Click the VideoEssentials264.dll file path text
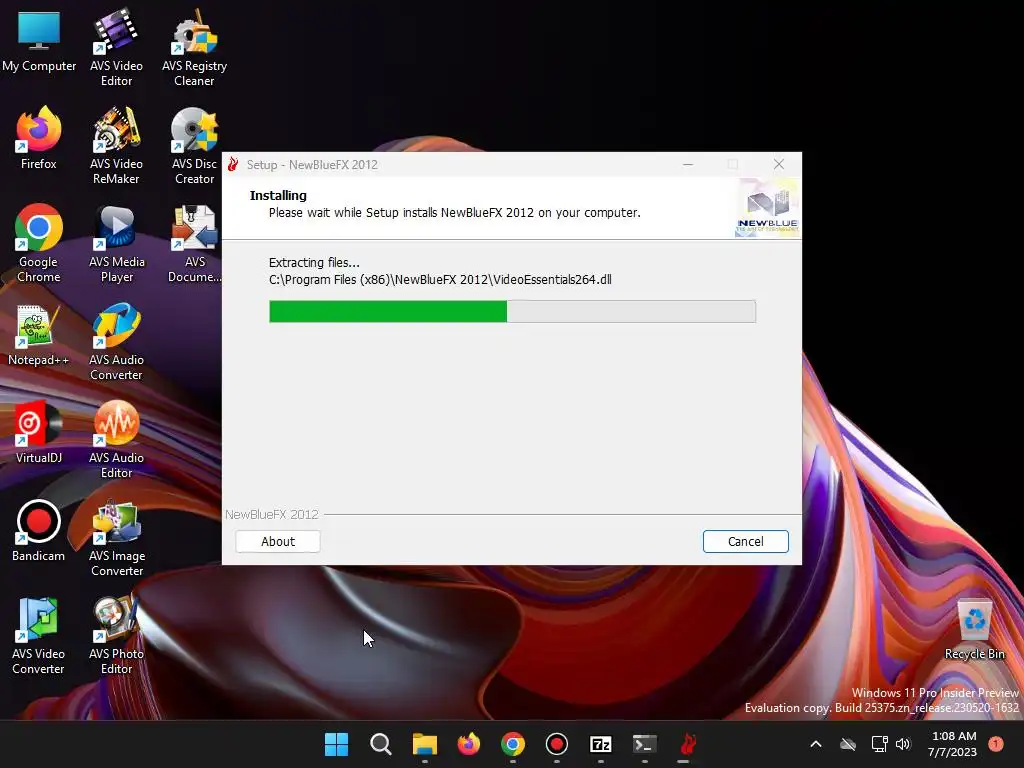The height and width of the screenshot is (768, 1024). point(440,280)
